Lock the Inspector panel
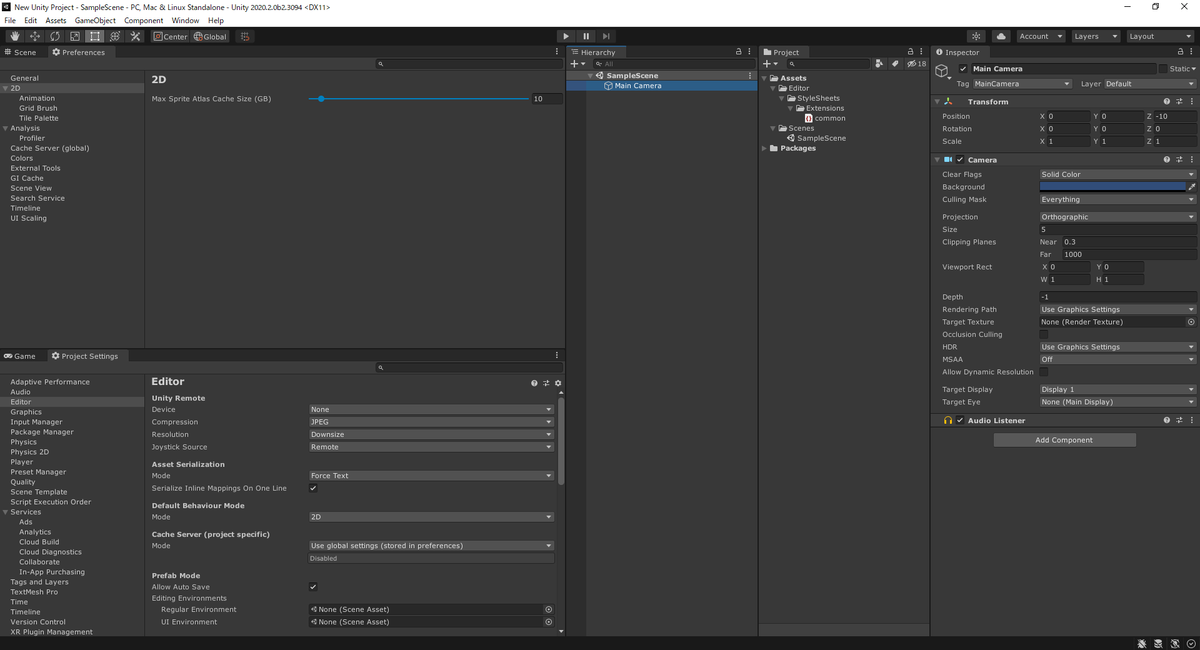Image resolution: width=1200 pixels, height=650 pixels. click(x=1181, y=51)
